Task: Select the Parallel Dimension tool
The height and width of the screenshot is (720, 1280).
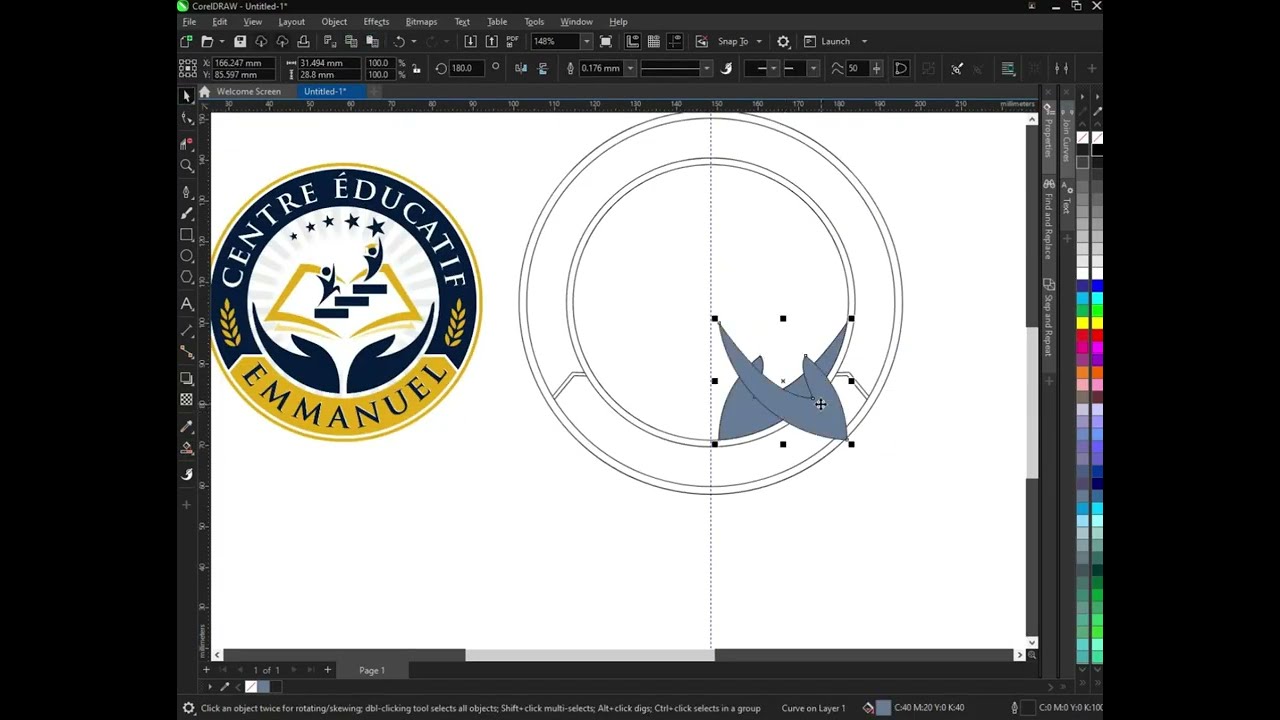Action: pos(186,330)
